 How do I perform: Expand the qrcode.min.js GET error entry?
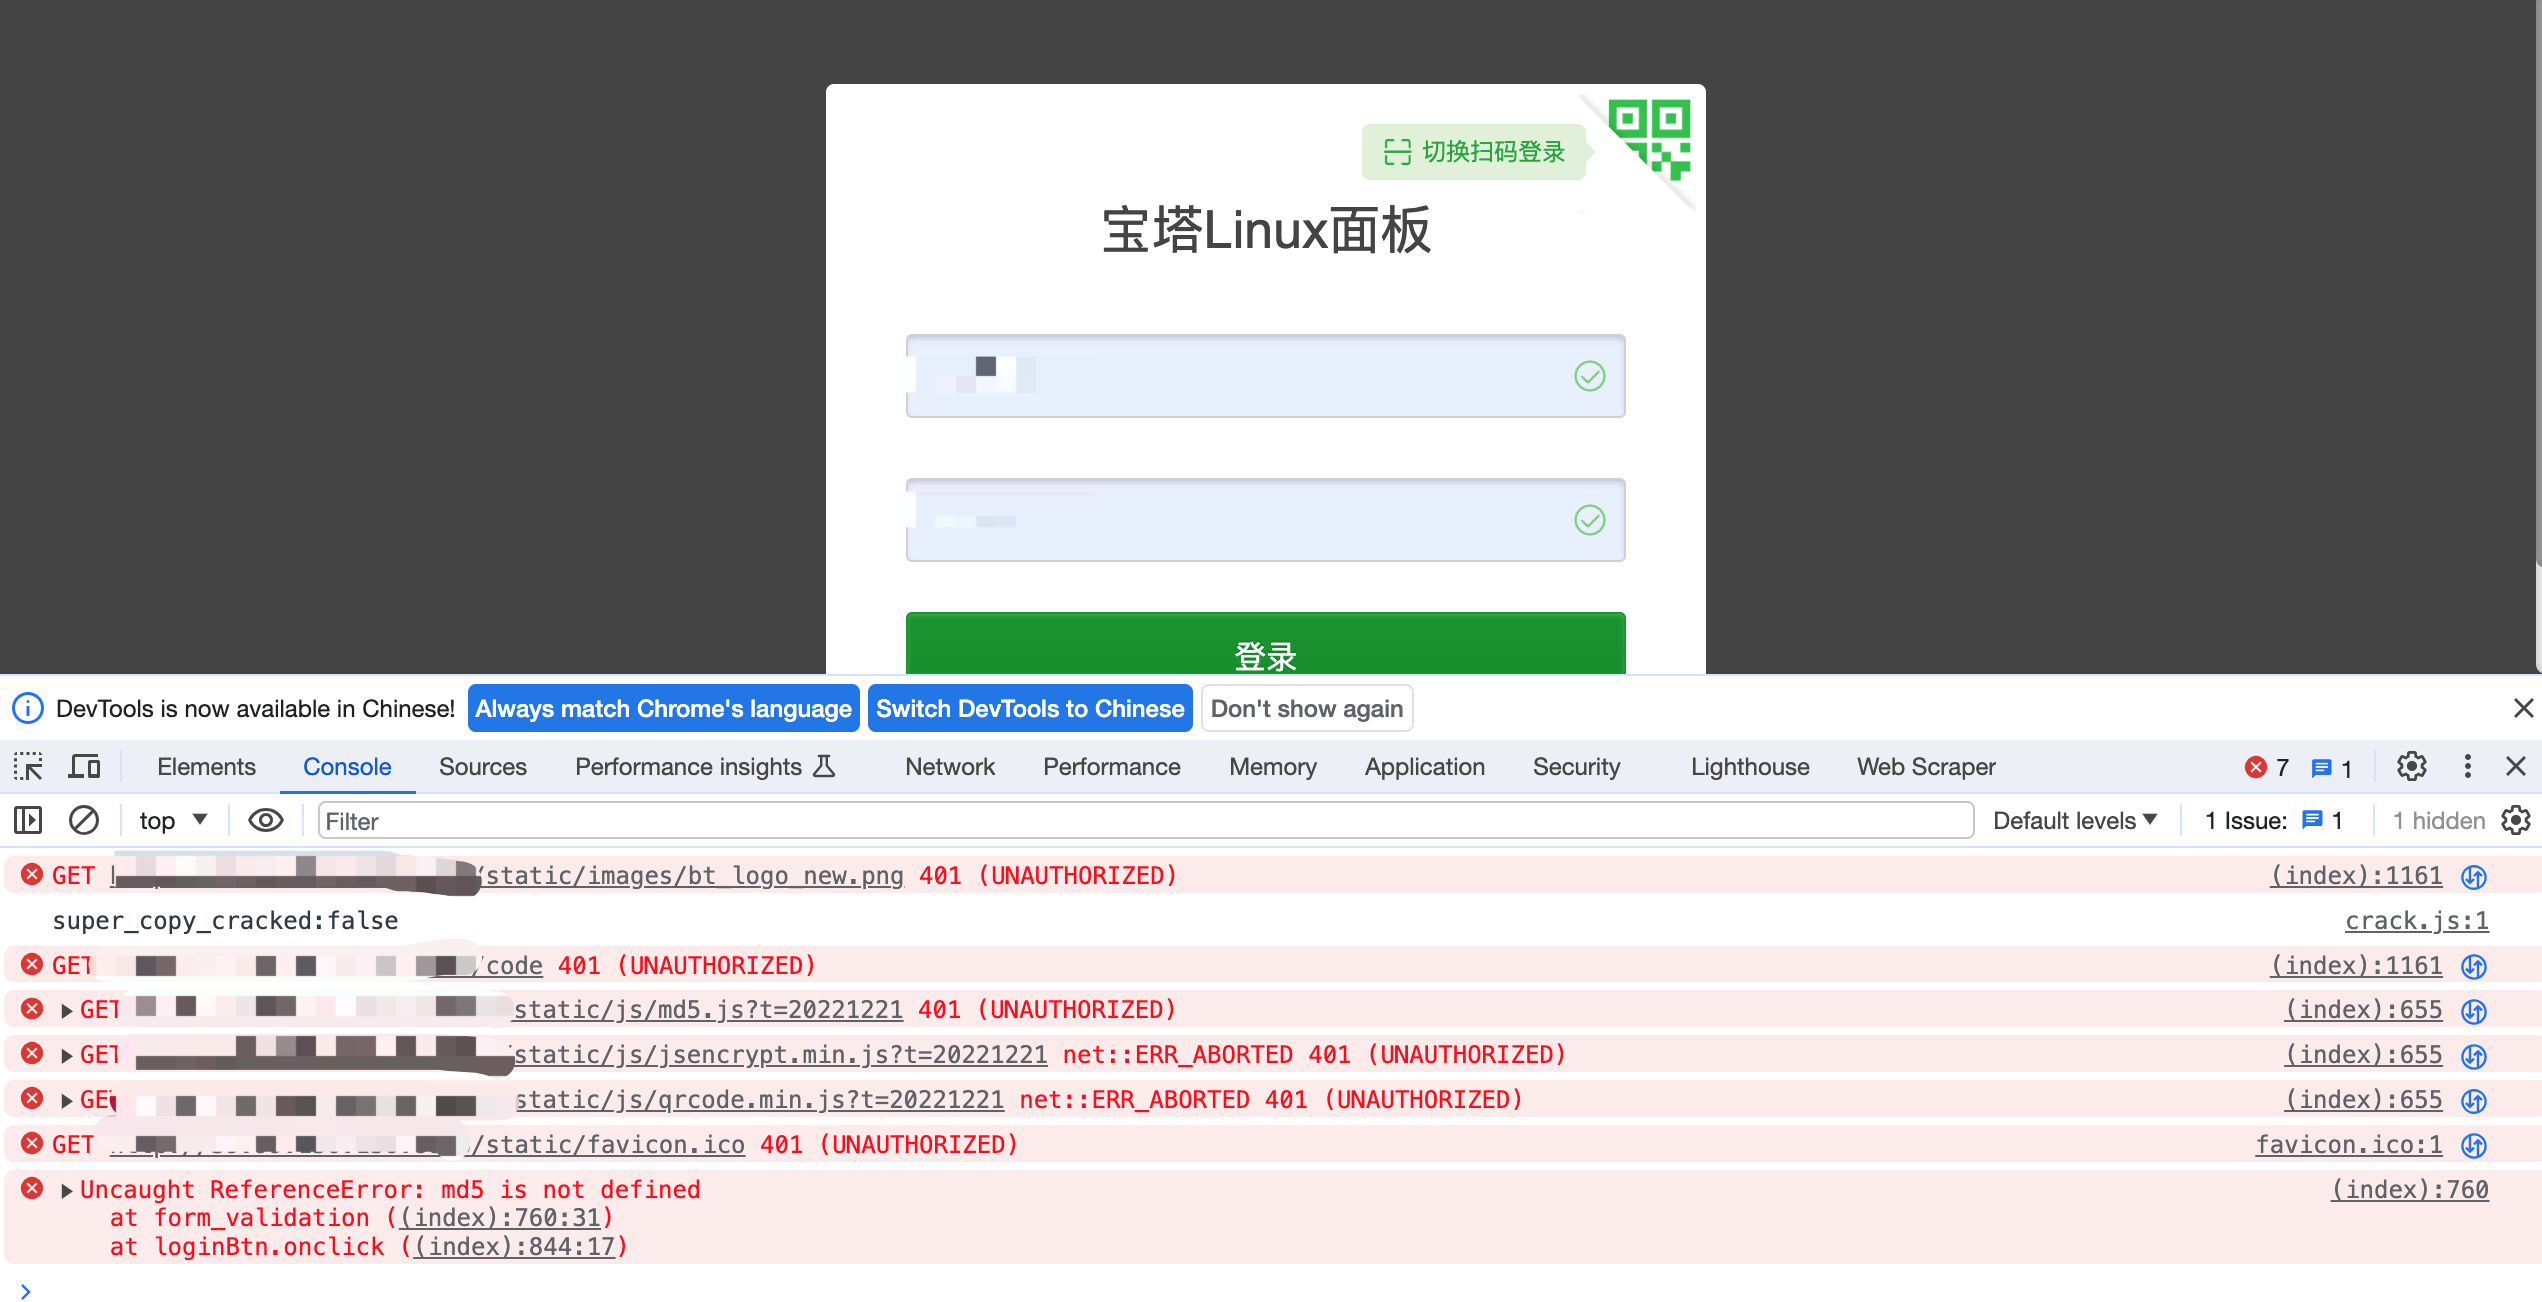pos(66,1101)
